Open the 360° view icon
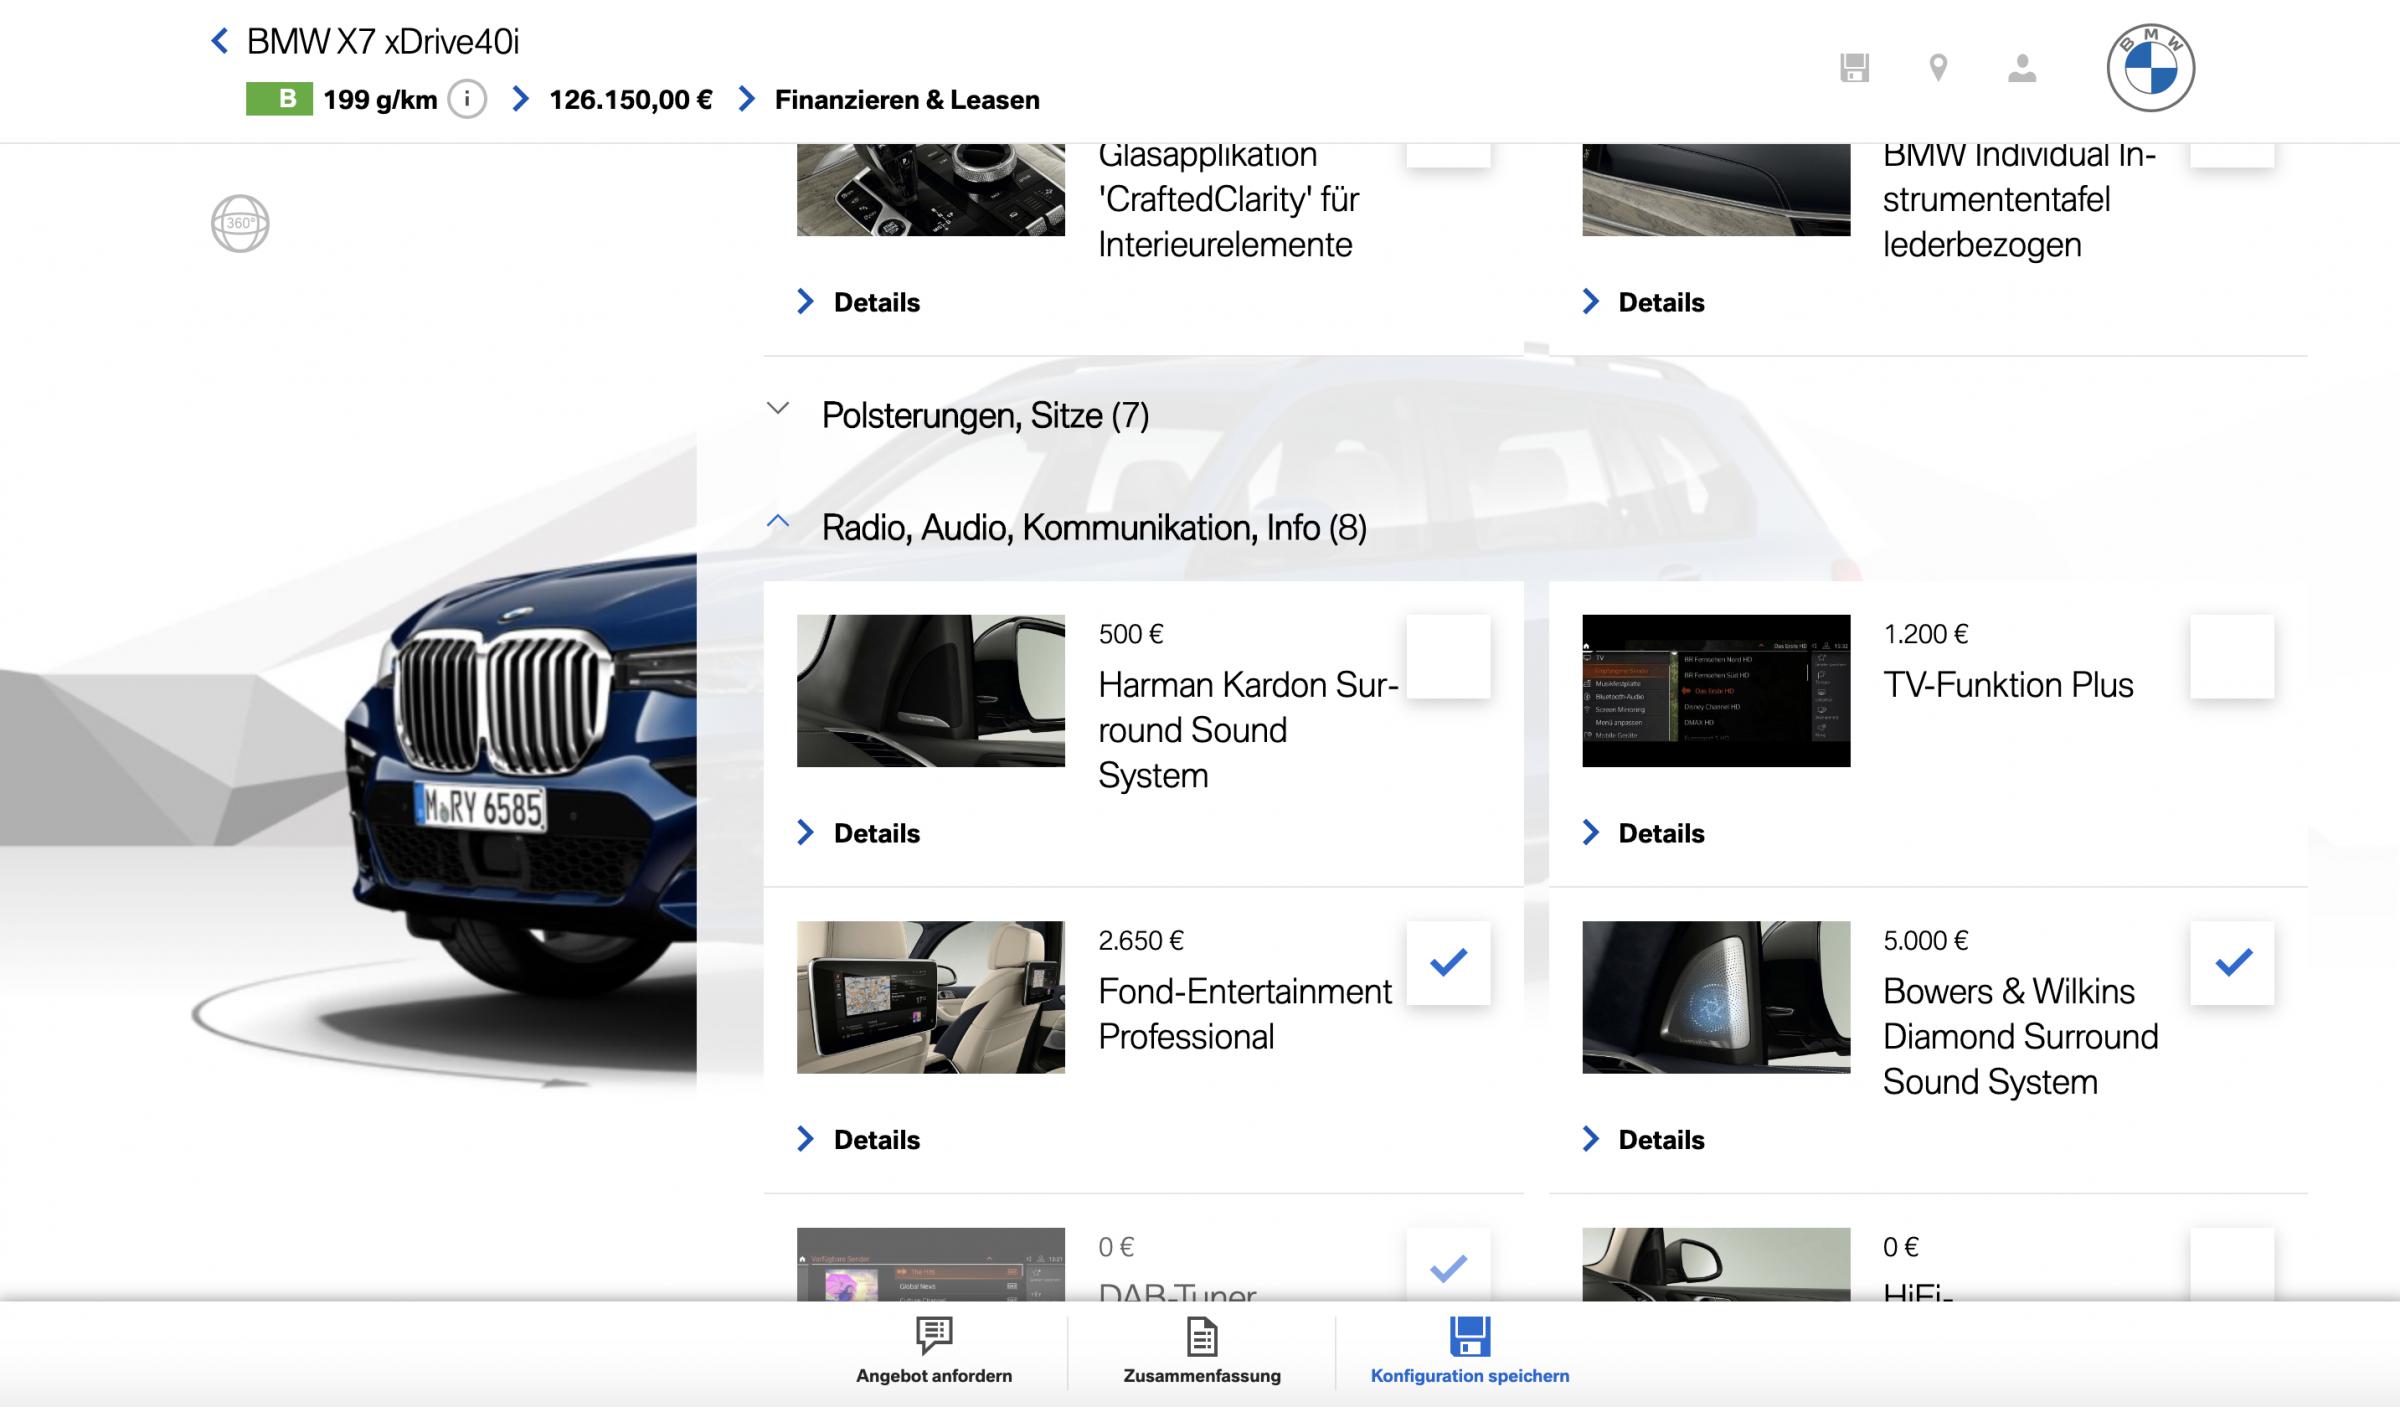Viewport: 2400px width, 1407px height. (x=240, y=223)
